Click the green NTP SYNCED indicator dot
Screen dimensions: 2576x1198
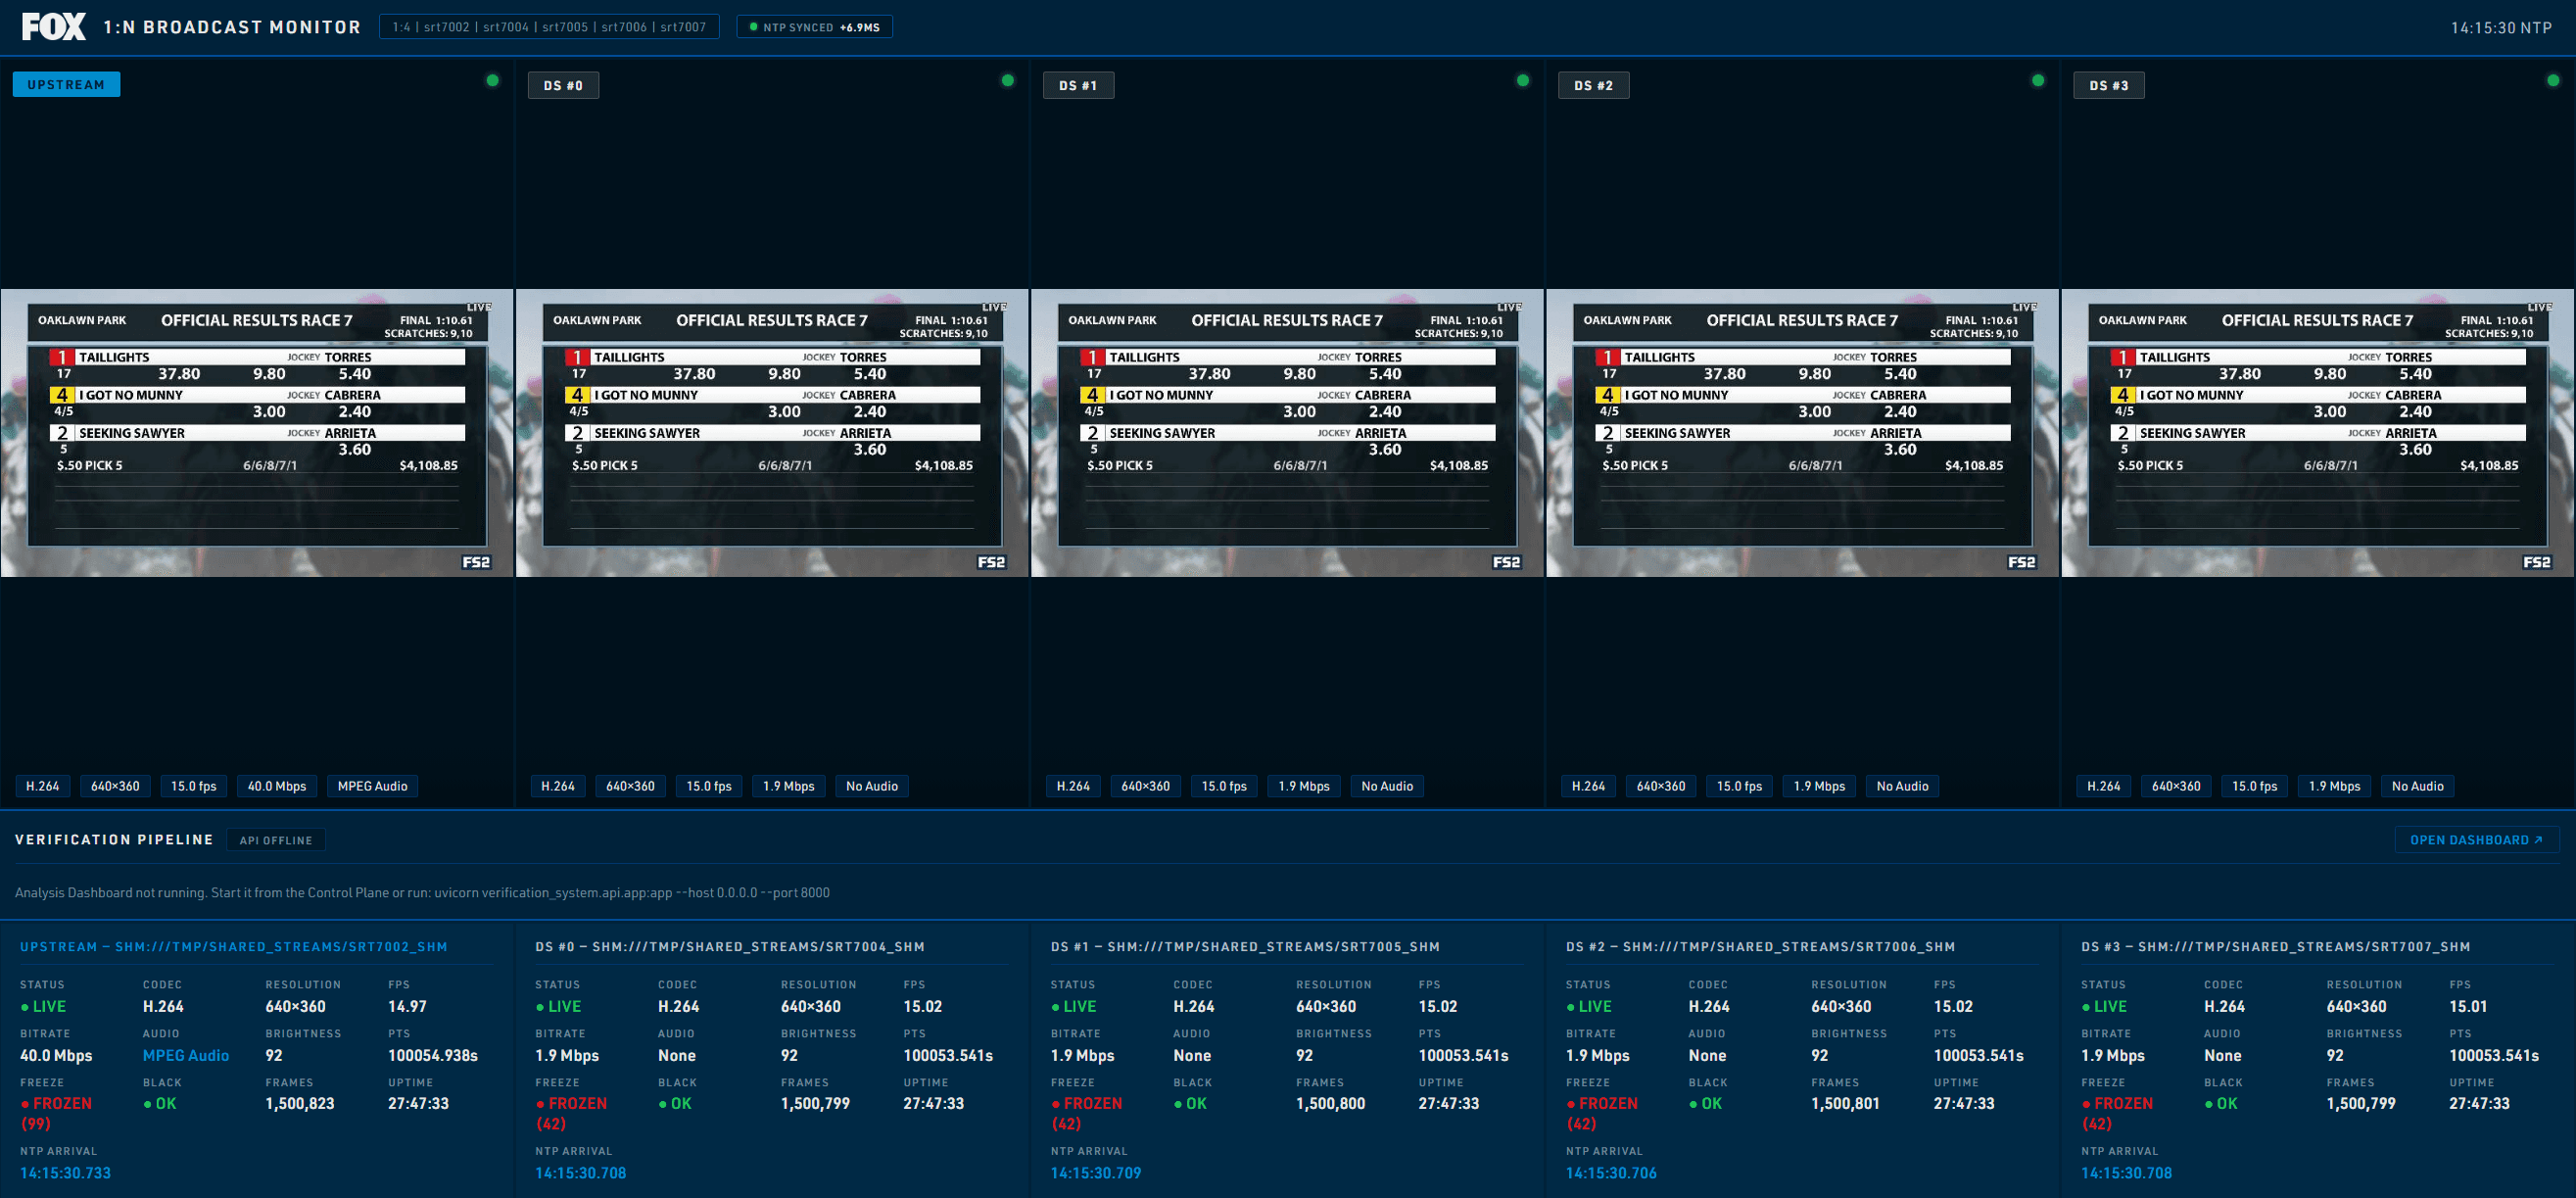[x=755, y=27]
